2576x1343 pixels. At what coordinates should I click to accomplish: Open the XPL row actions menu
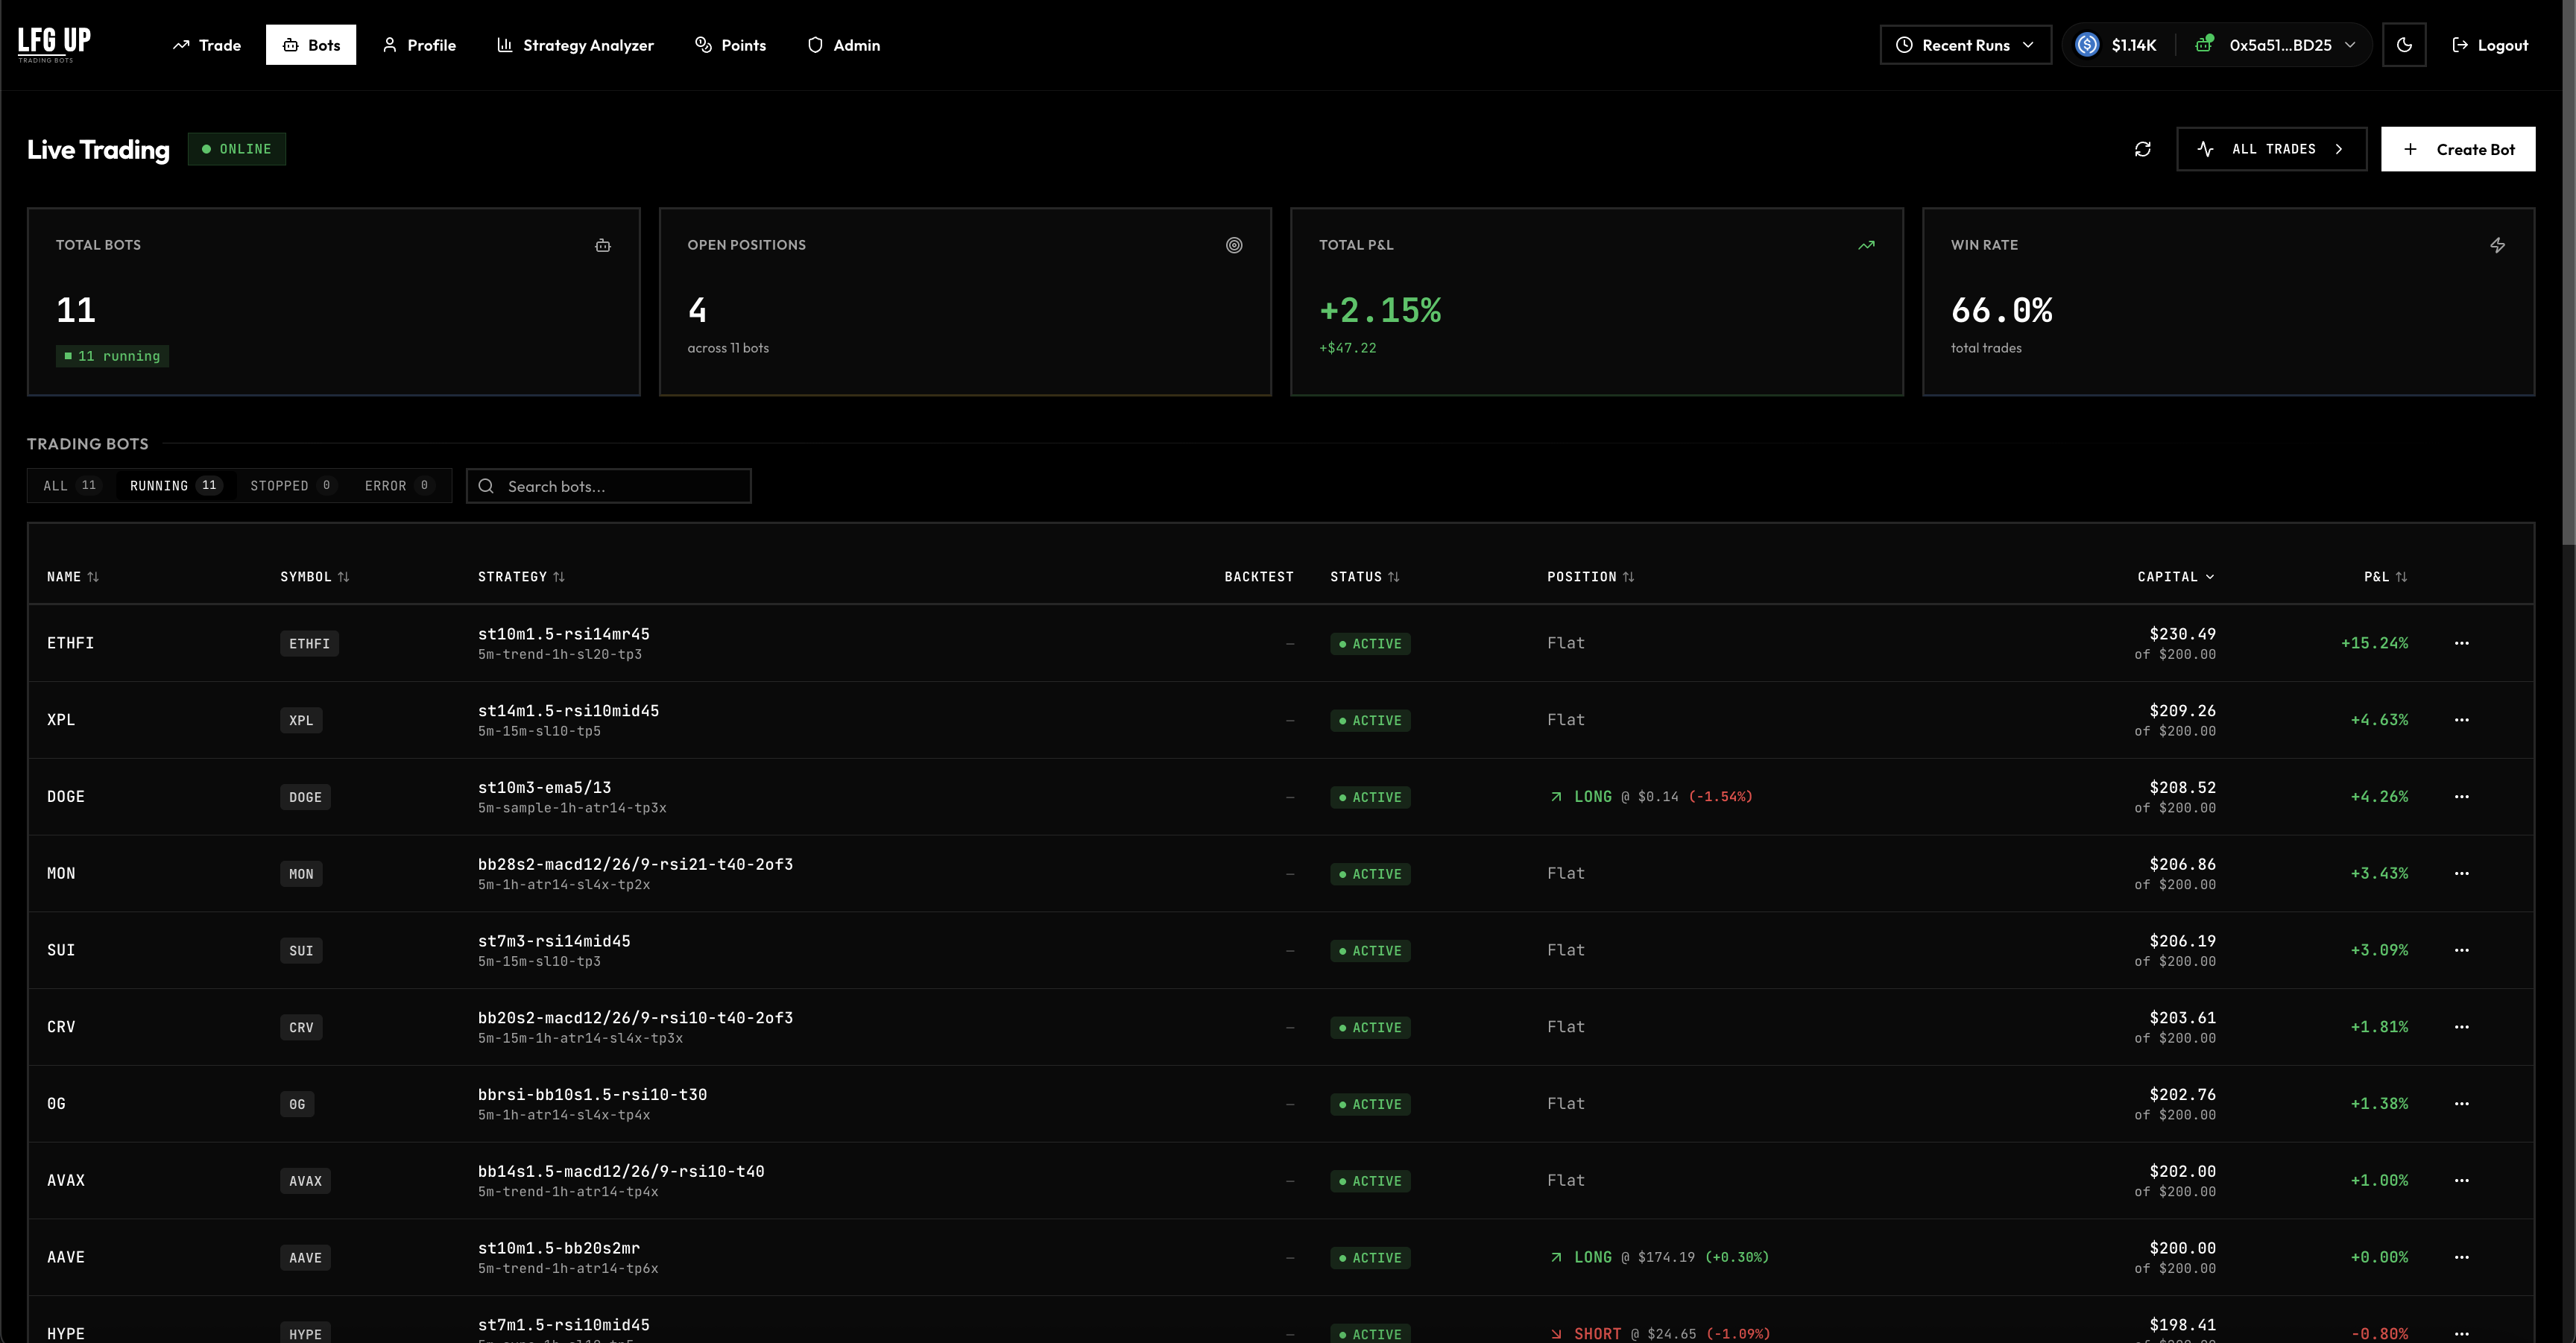coord(2461,720)
